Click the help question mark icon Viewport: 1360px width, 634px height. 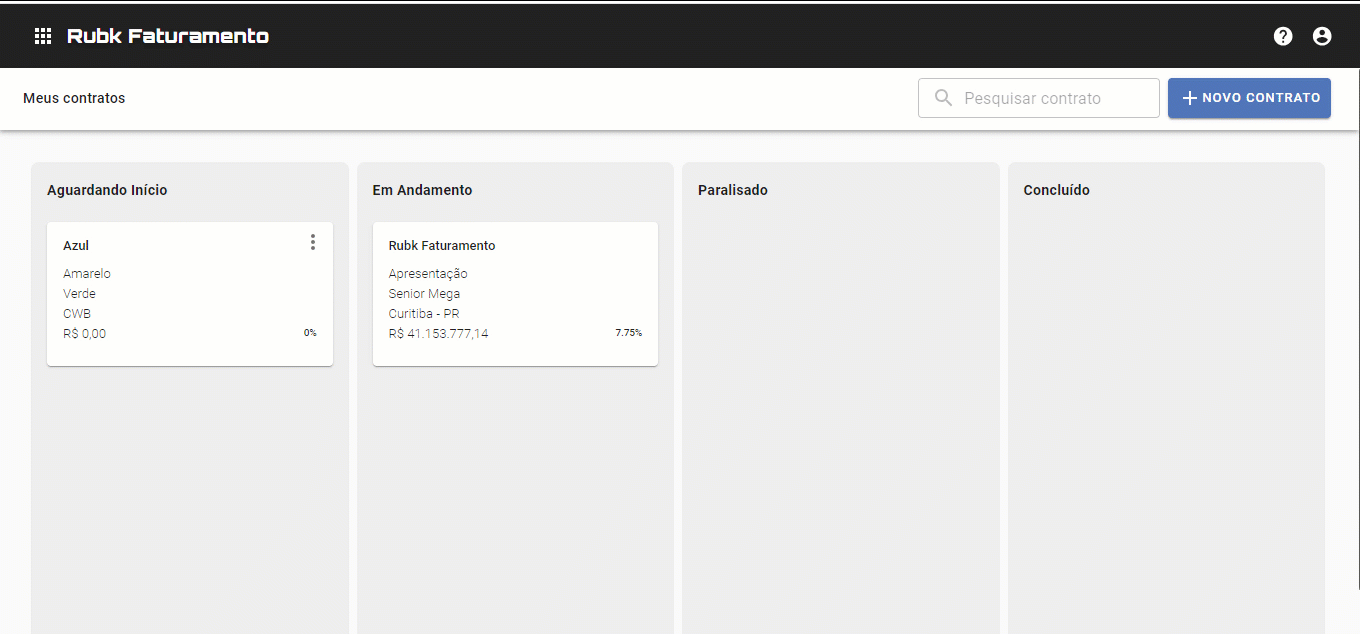[x=1283, y=36]
